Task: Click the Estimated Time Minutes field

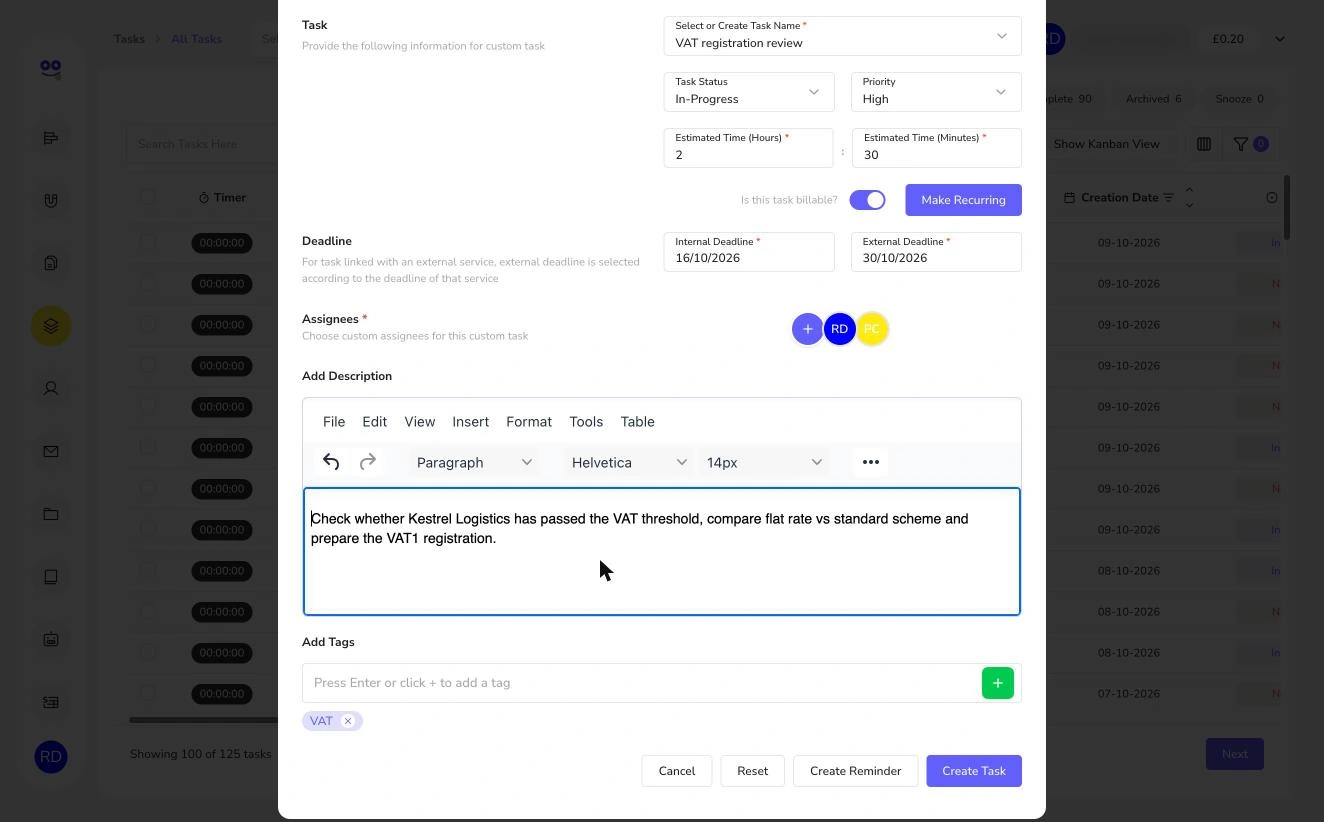Action: pyautogui.click(x=937, y=148)
